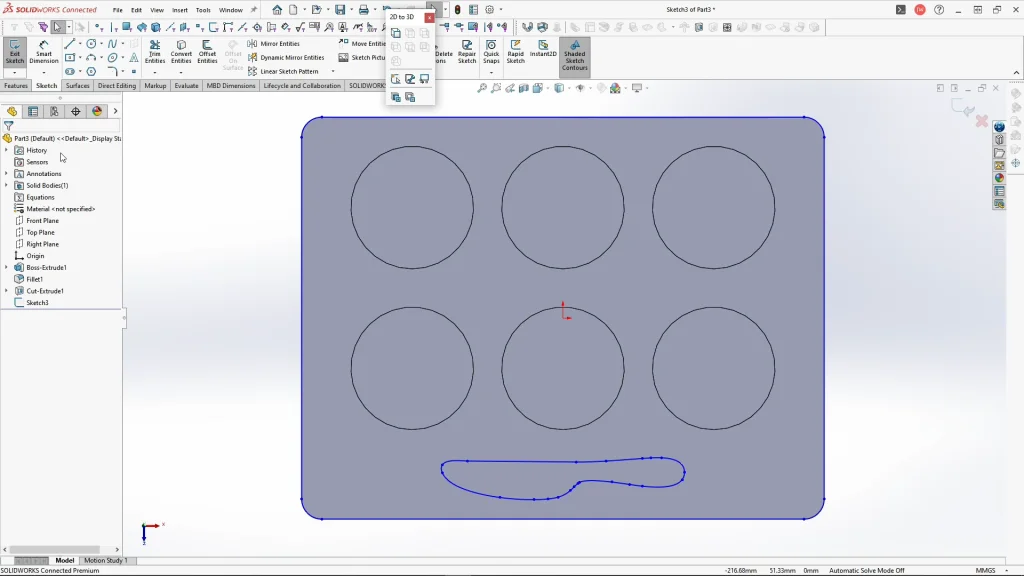Select Sketch3 in the feature tree

[x=37, y=303]
